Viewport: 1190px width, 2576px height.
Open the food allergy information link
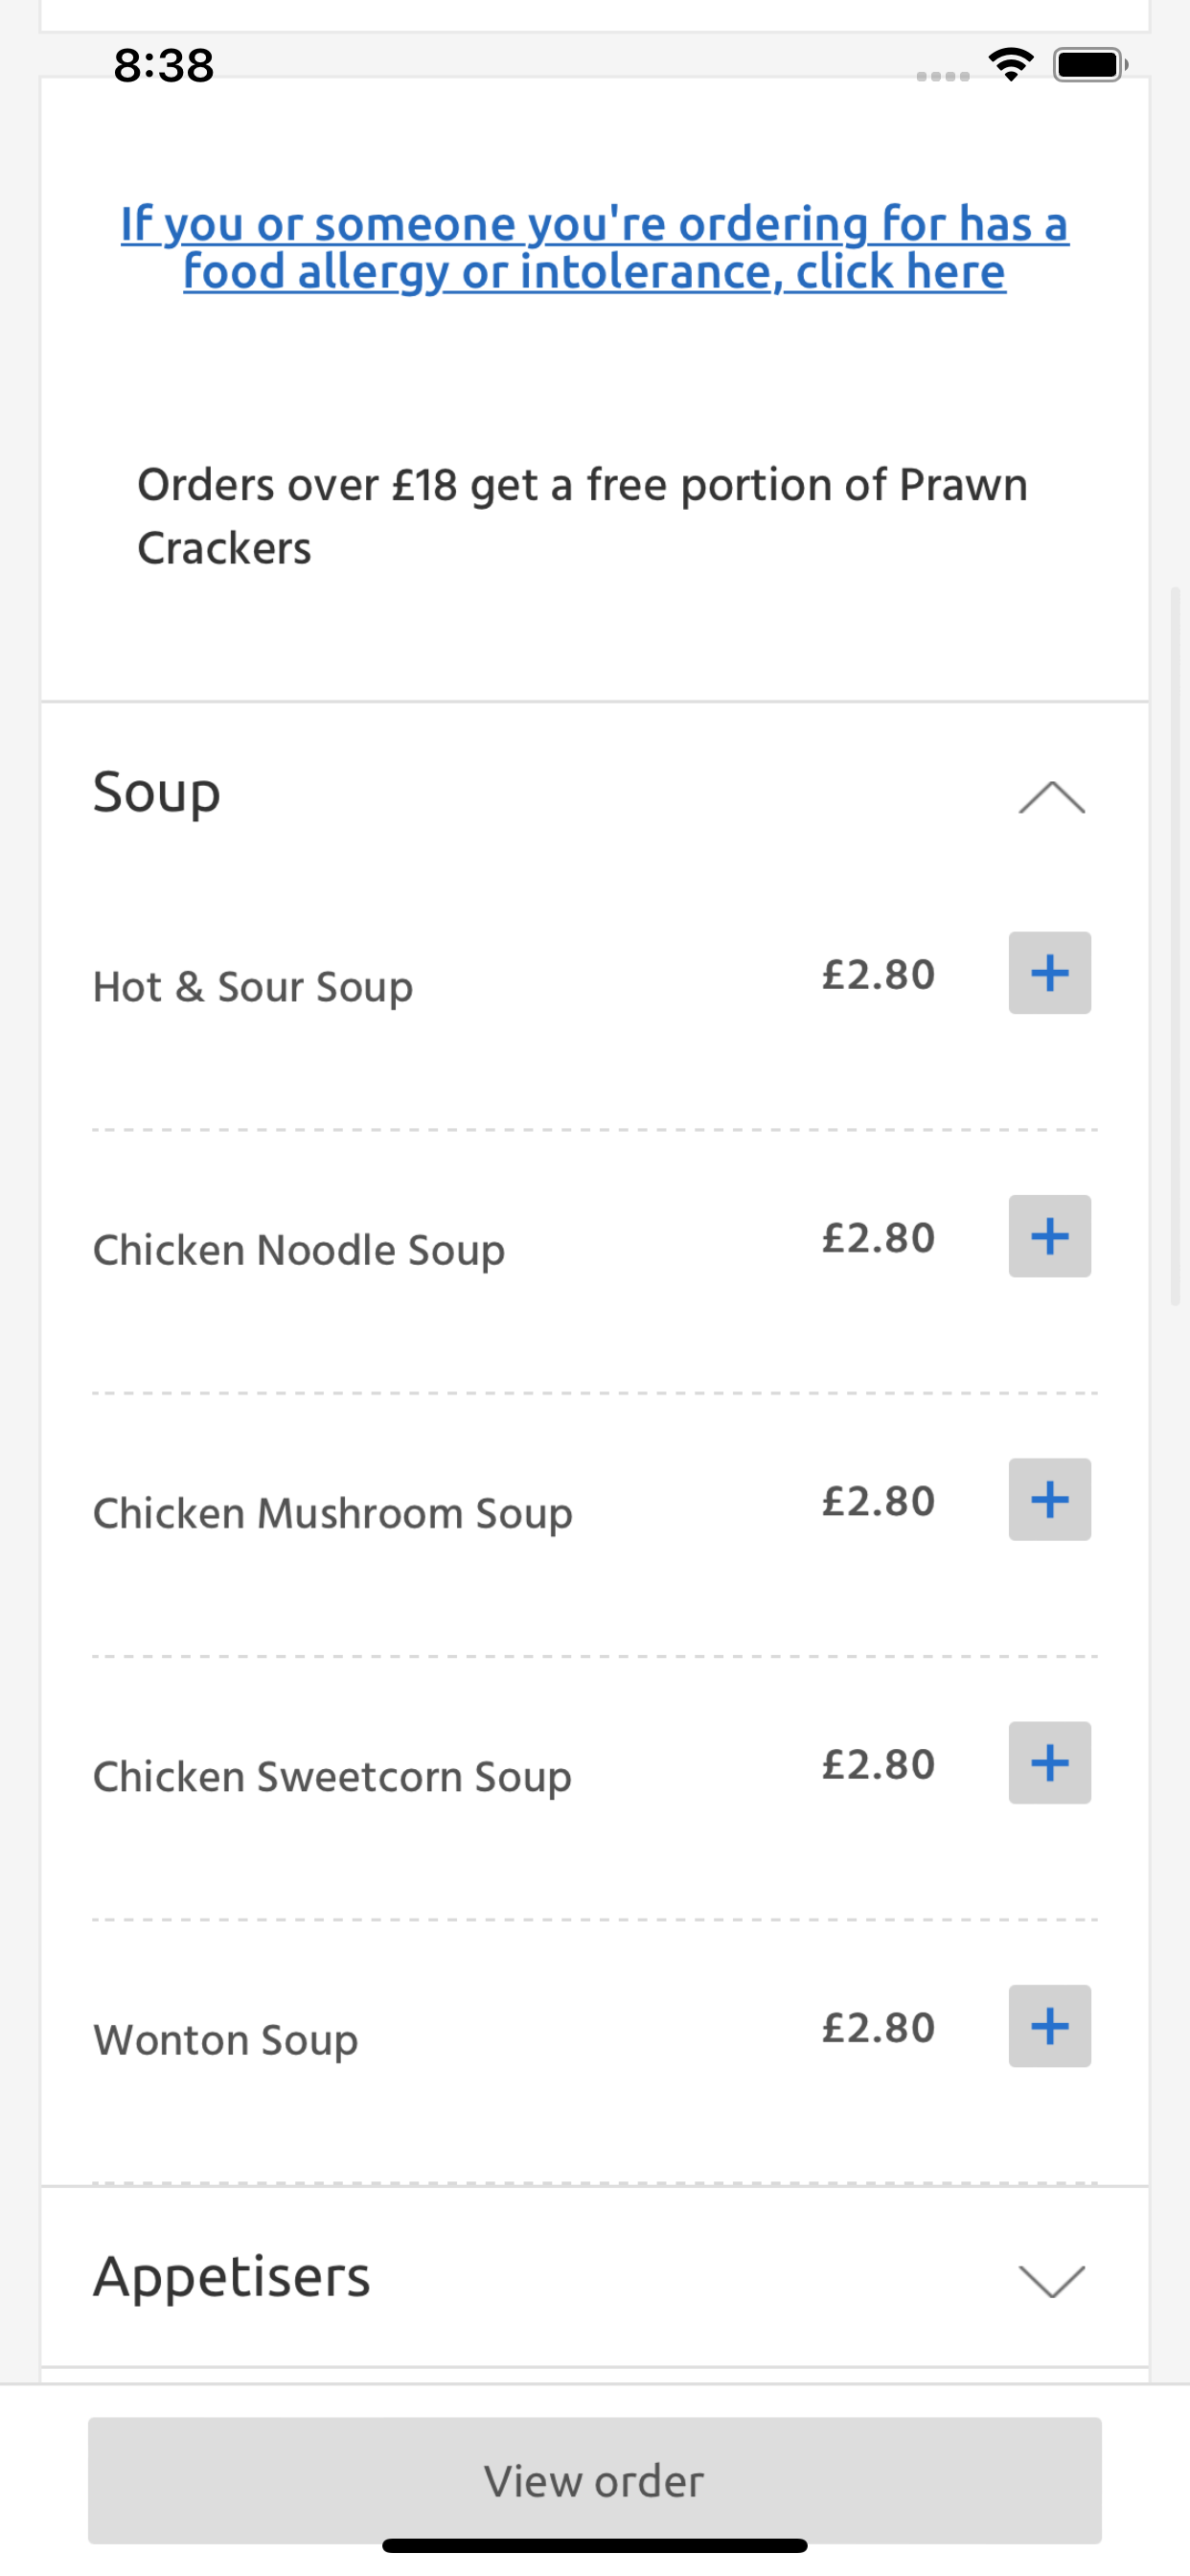[x=595, y=247]
